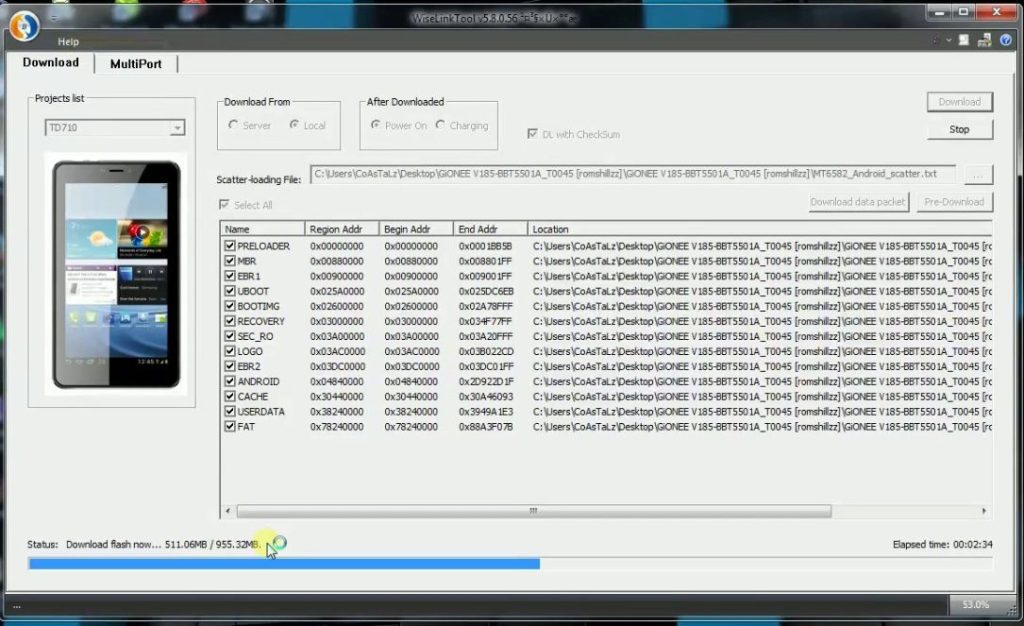This screenshot has width=1024, height=626.
Task: Click the TD710 device preview thumbnail image
Action: point(117,272)
